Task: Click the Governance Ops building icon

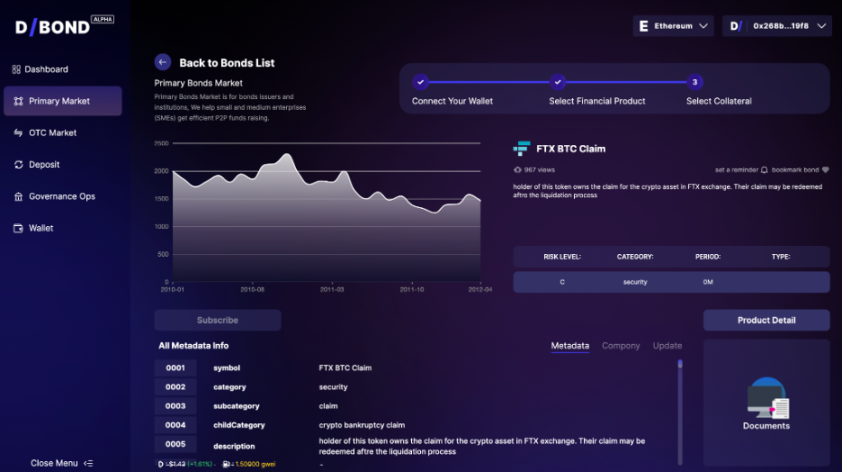Action: [x=18, y=196]
